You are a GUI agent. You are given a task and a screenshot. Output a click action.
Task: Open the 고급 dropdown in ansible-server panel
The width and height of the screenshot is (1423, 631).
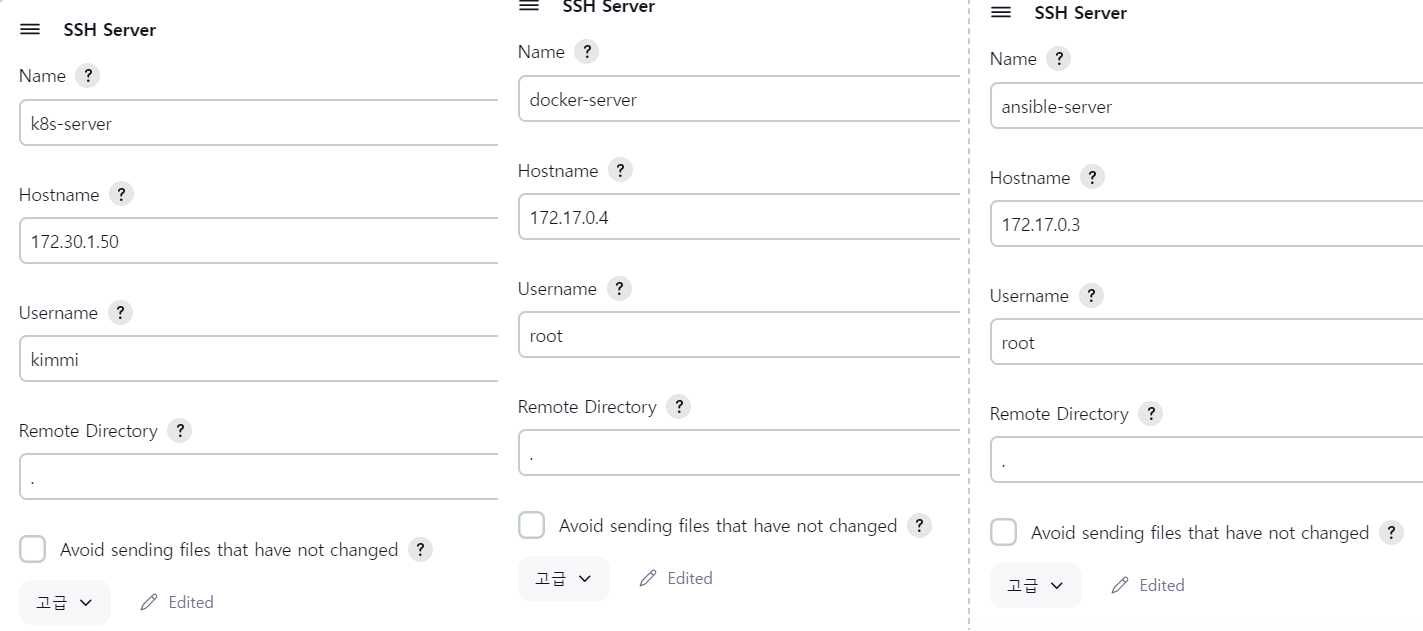coord(1035,585)
